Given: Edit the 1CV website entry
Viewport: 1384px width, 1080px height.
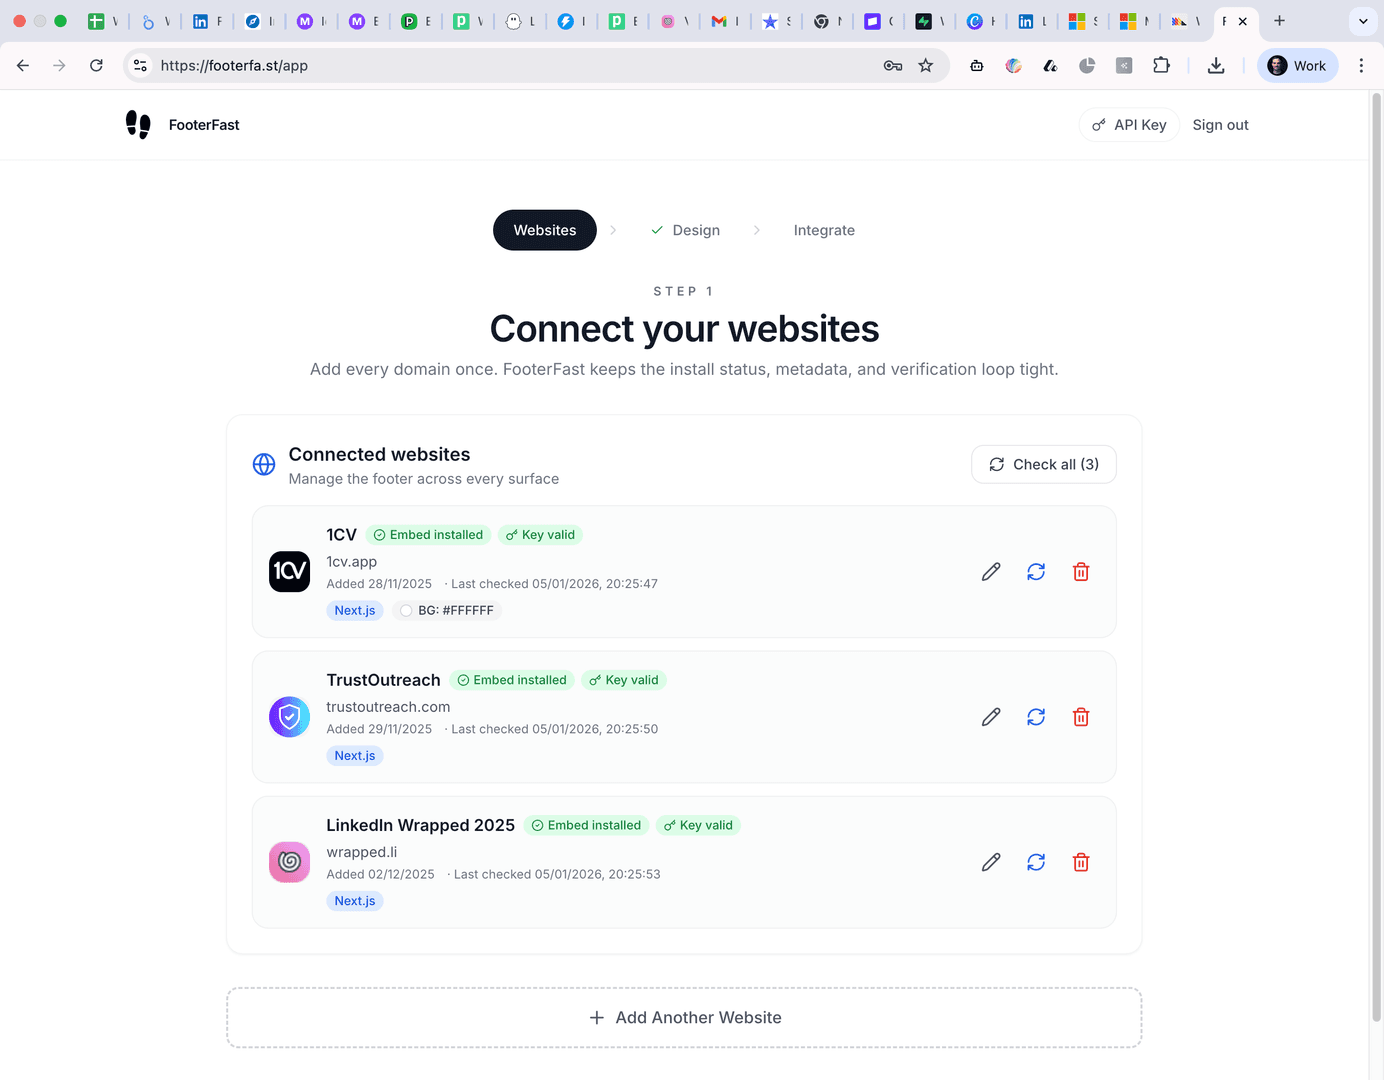Looking at the screenshot, I should click(991, 572).
